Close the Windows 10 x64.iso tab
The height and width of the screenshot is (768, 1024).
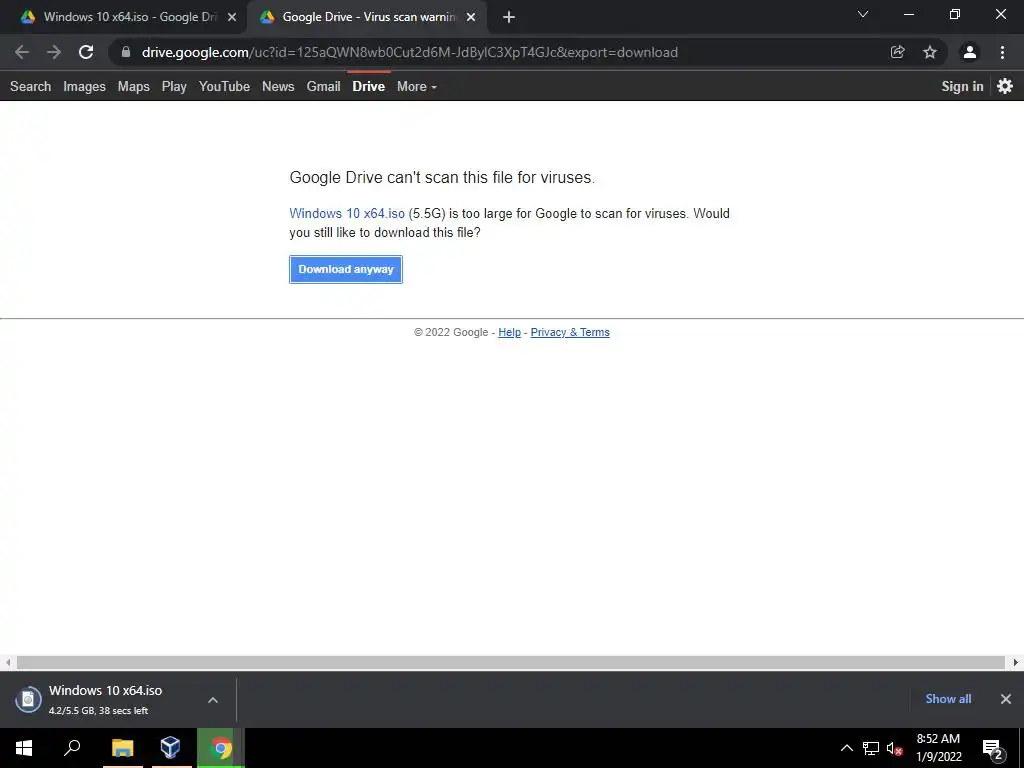pos(232,17)
